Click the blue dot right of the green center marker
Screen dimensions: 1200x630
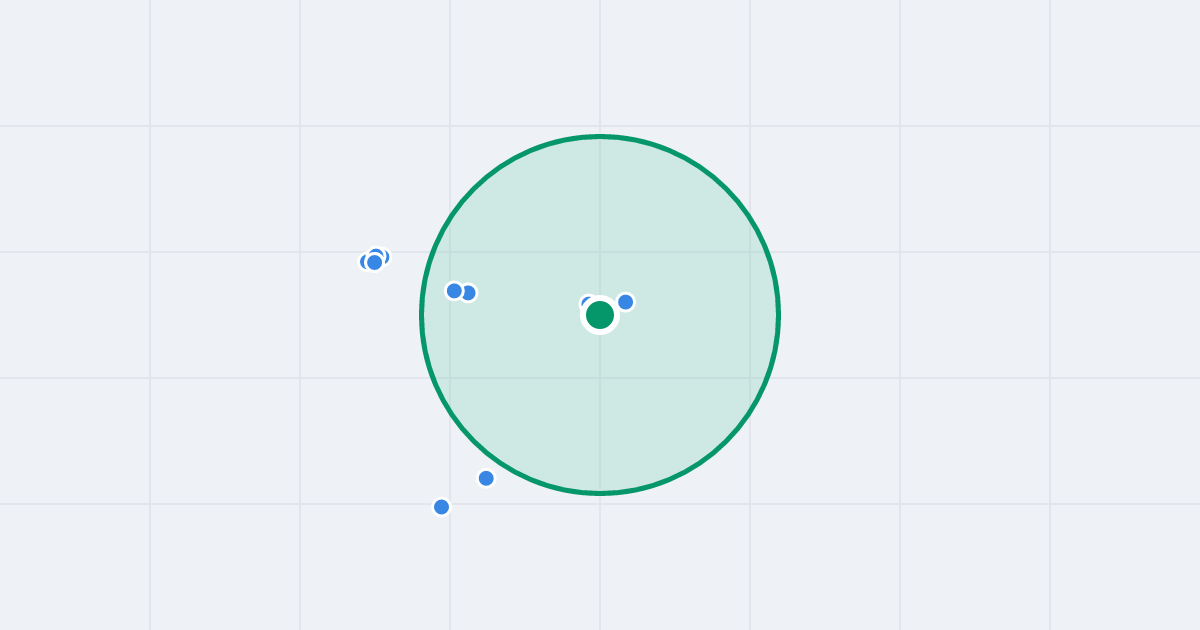(626, 302)
